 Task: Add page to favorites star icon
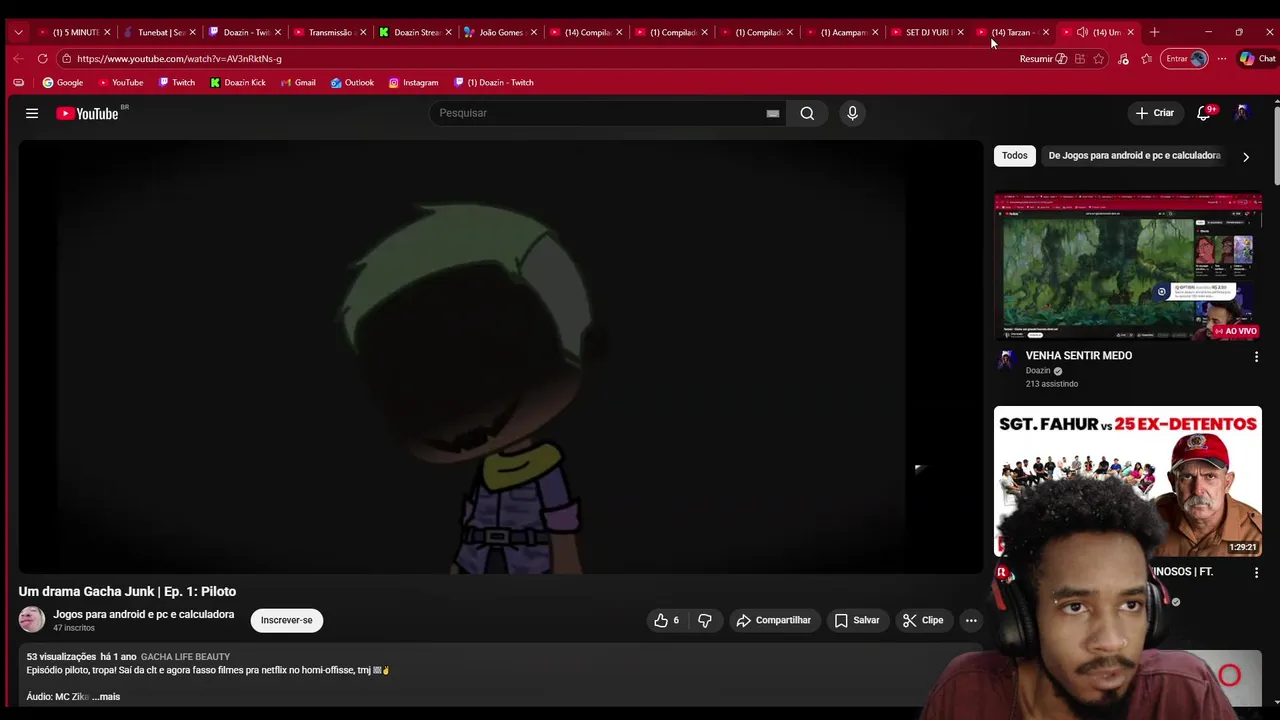pyautogui.click(x=1099, y=59)
